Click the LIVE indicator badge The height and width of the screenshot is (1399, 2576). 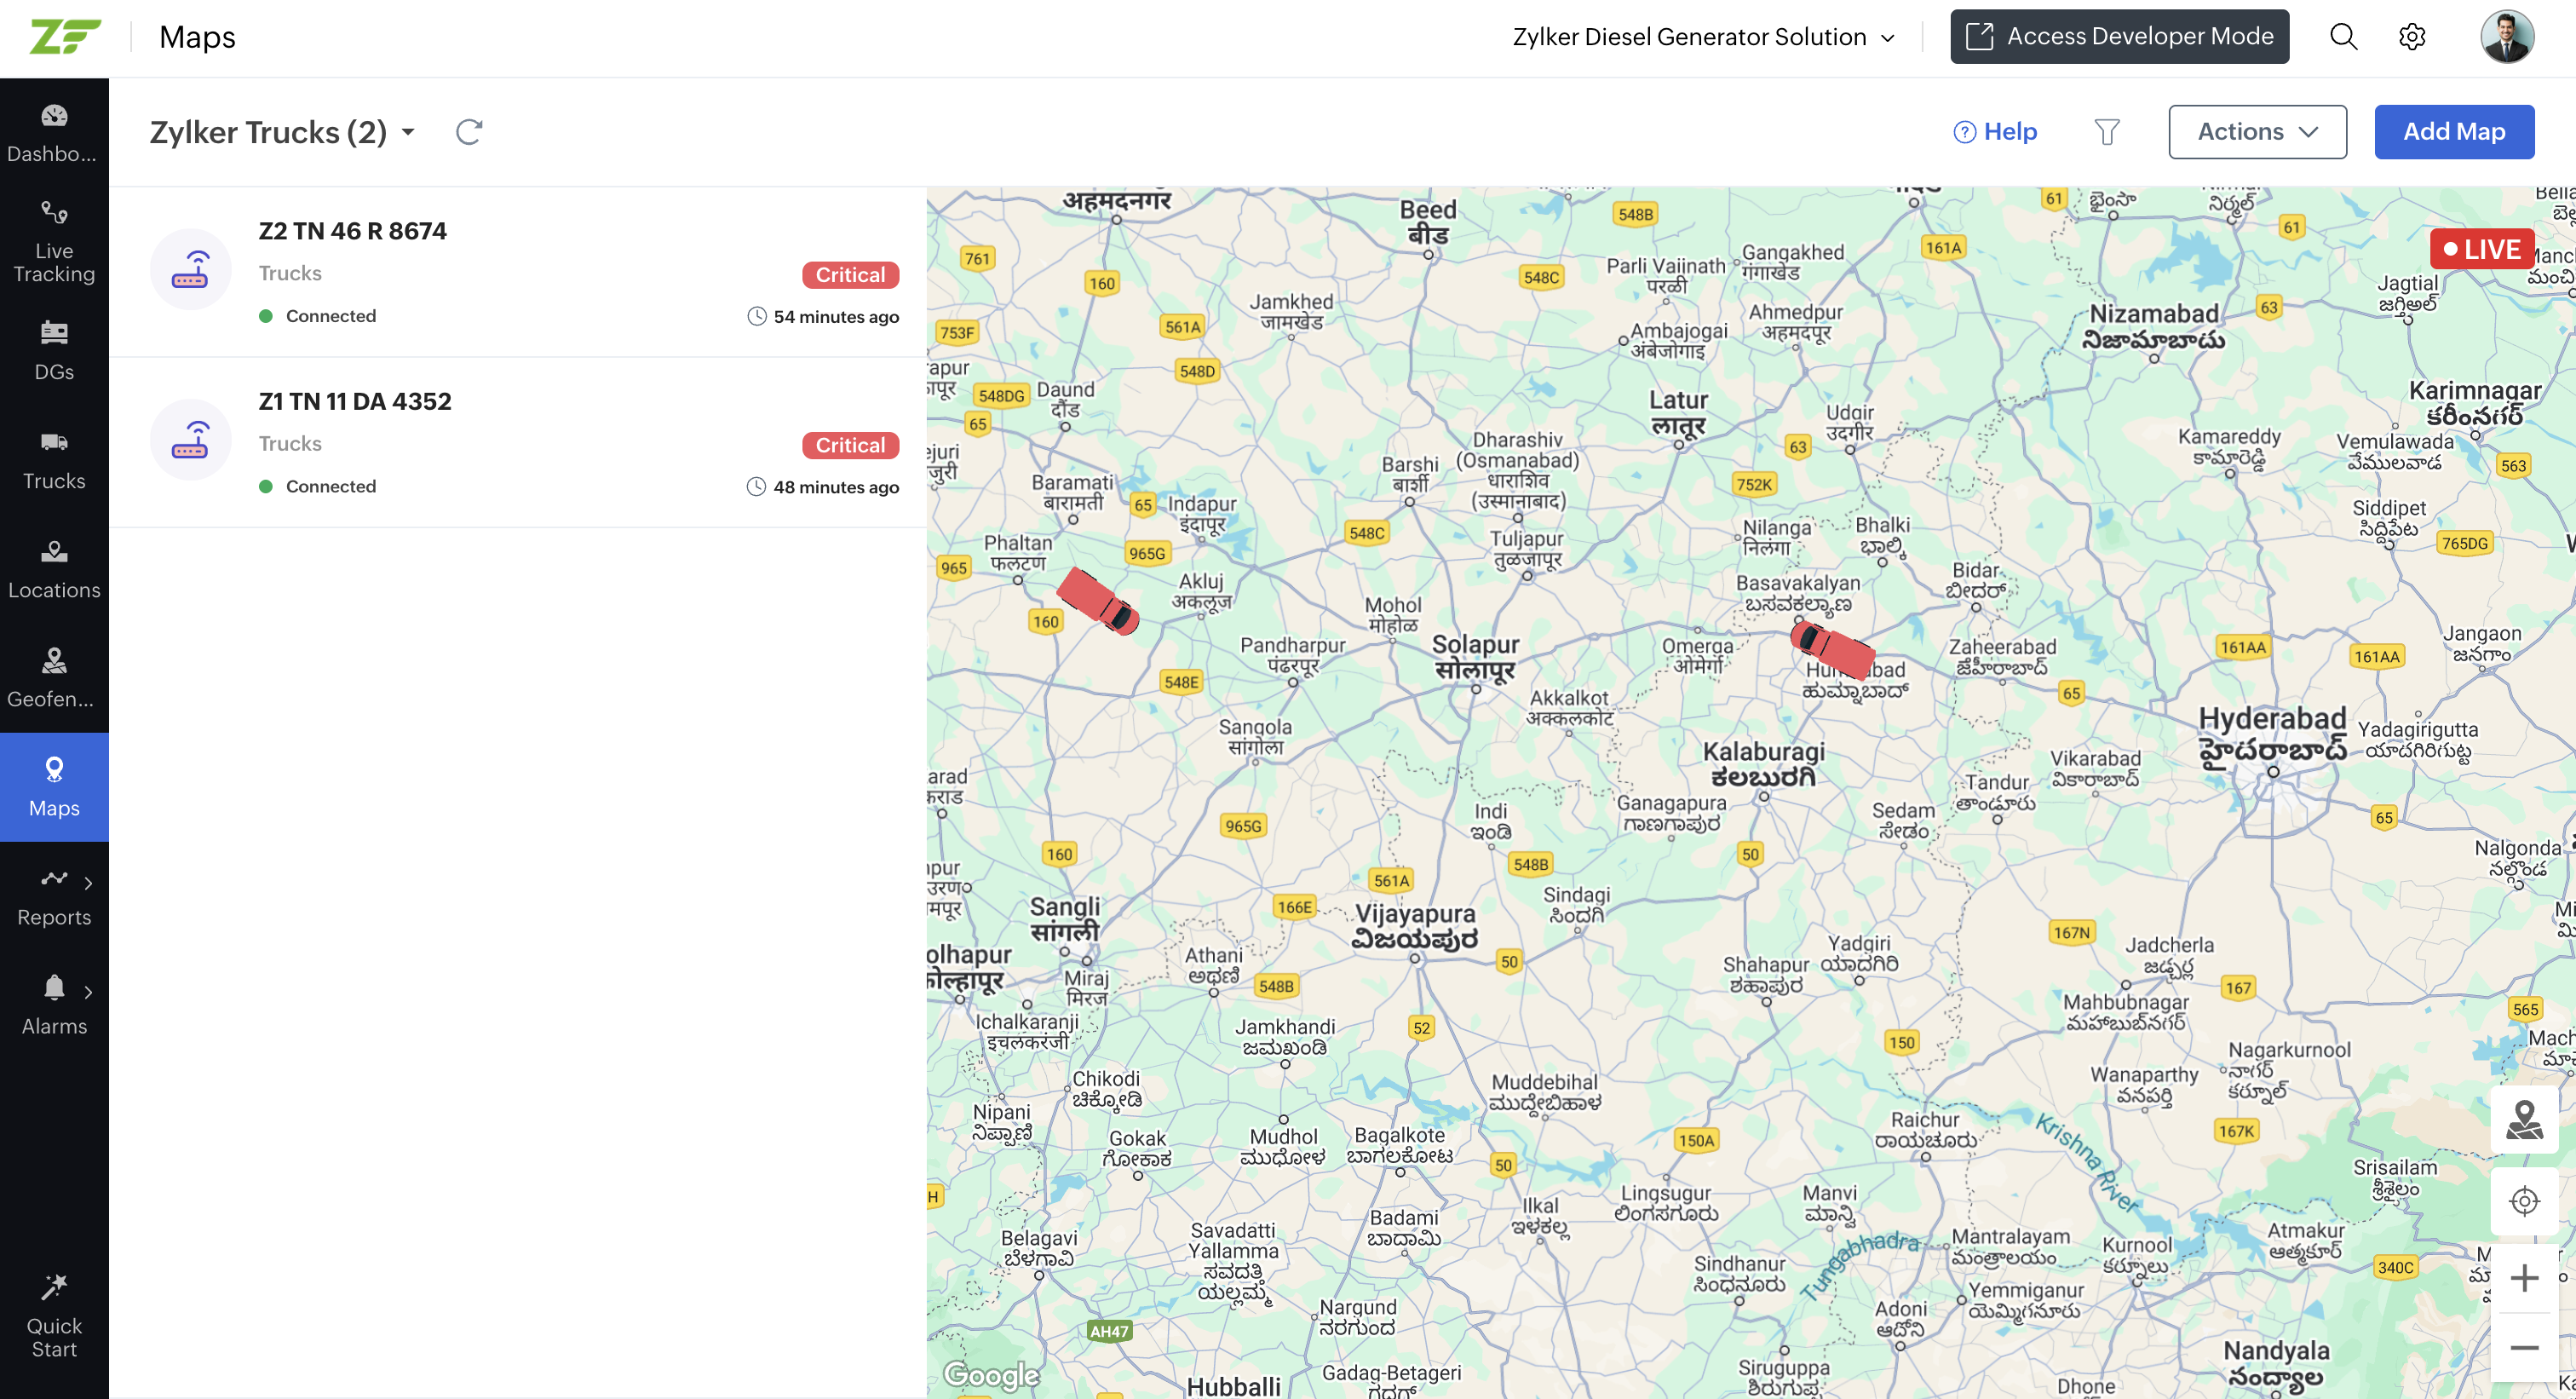coord(2481,249)
